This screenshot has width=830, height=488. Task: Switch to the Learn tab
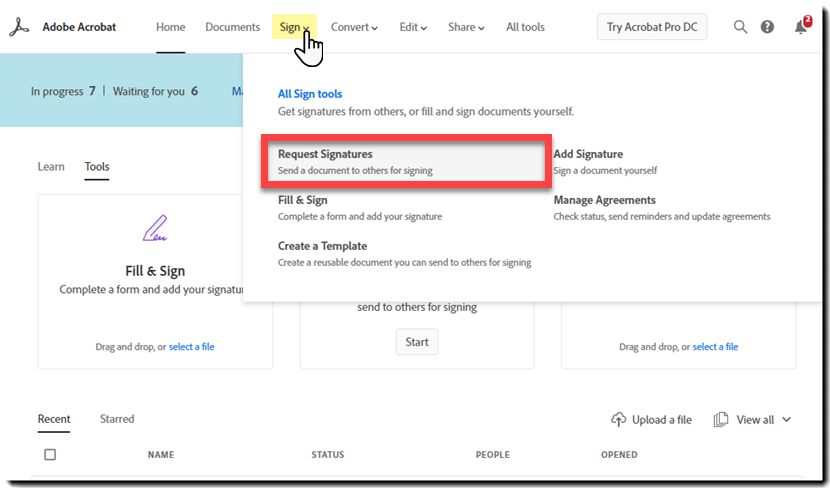[51, 167]
